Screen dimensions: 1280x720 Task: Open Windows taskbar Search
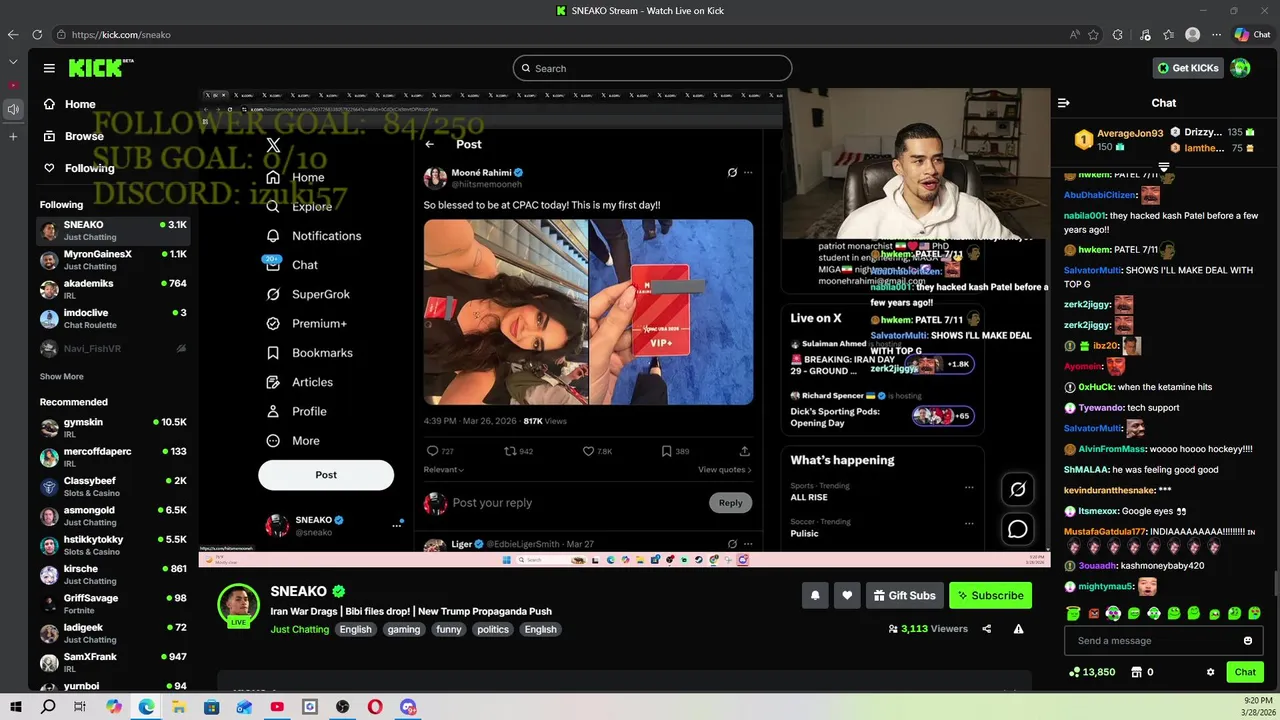click(48, 707)
